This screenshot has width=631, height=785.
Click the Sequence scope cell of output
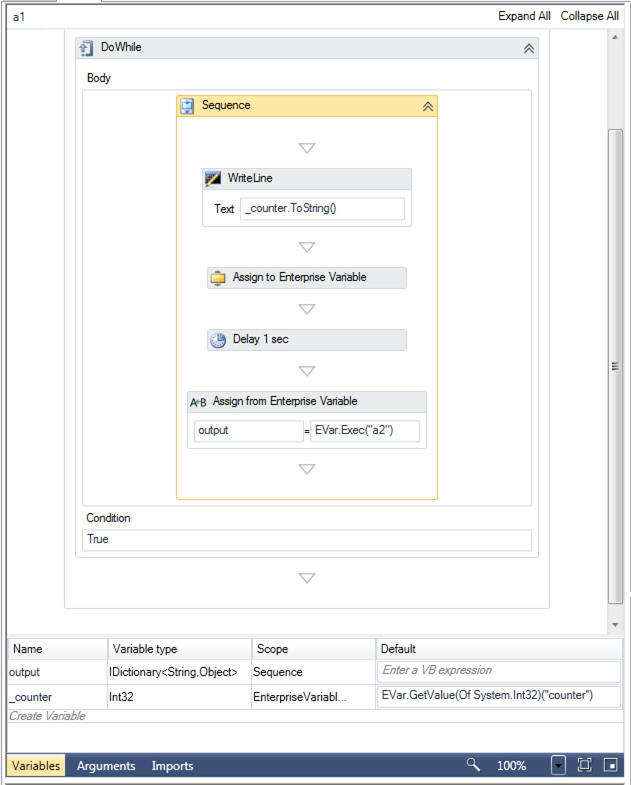pos(313,672)
